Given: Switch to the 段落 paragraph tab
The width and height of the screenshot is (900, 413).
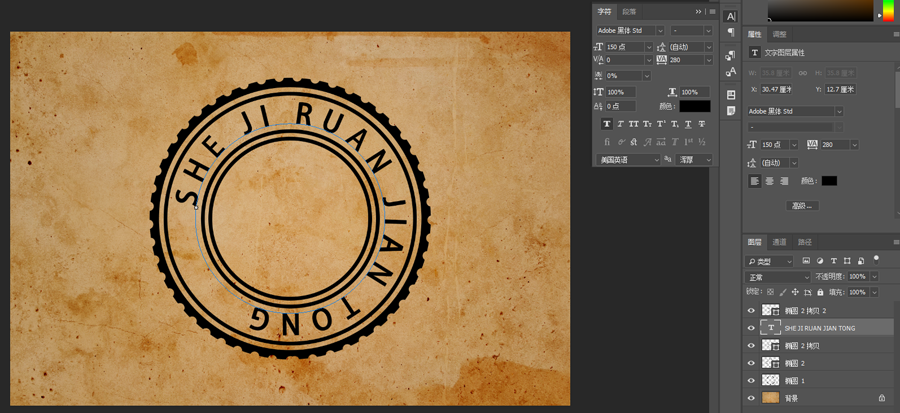Looking at the screenshot, I should point(629,11).
